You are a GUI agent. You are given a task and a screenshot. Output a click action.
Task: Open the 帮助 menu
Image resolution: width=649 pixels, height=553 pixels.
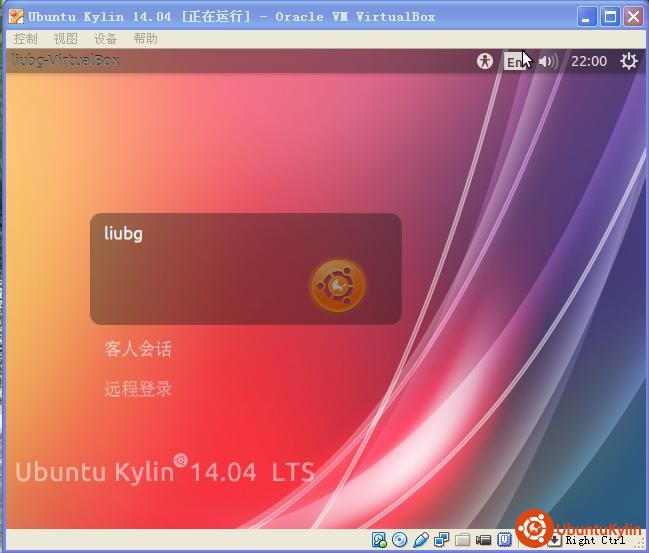[145, 38]
